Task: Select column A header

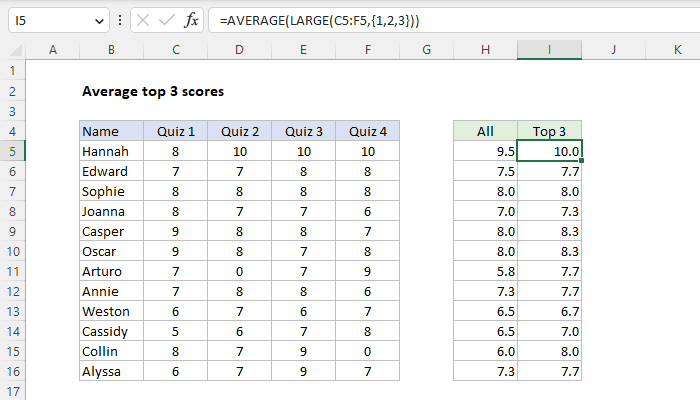Action: [x=53, y=50]
